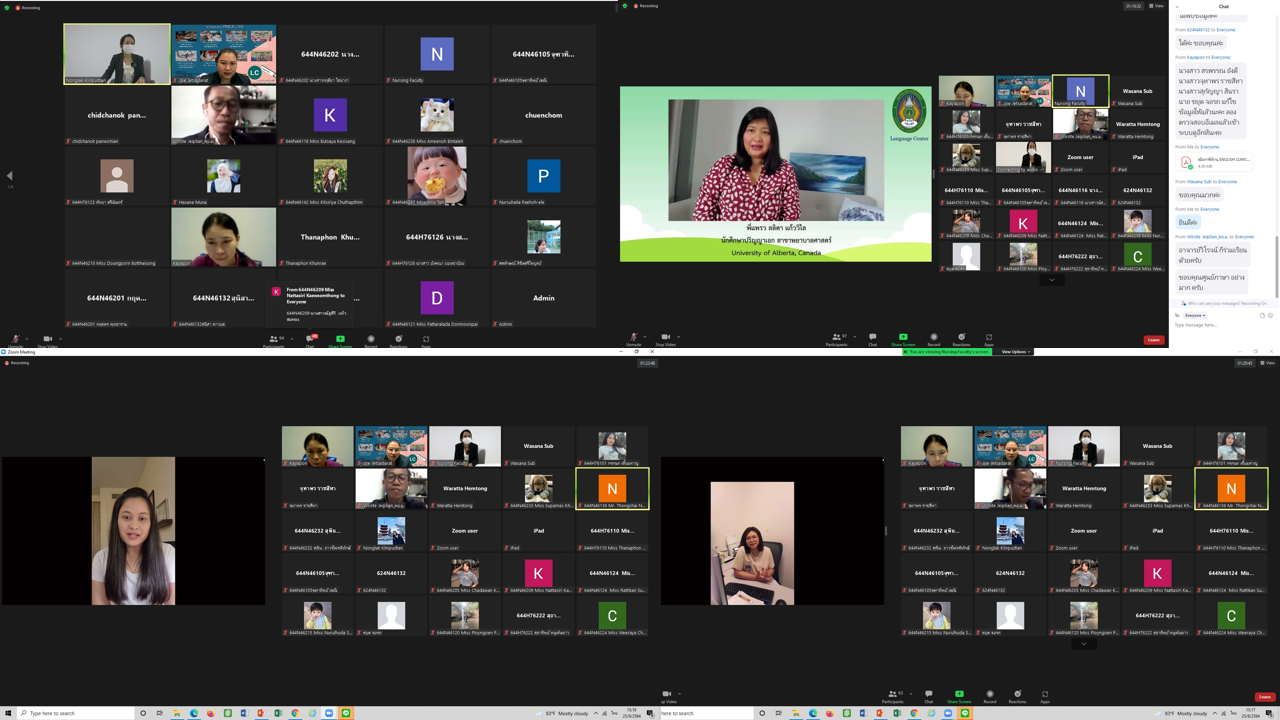Screen dimensions: 1280x720
Task: Unmute microphone in the 94-participant meeting
Action: [15, 340]
